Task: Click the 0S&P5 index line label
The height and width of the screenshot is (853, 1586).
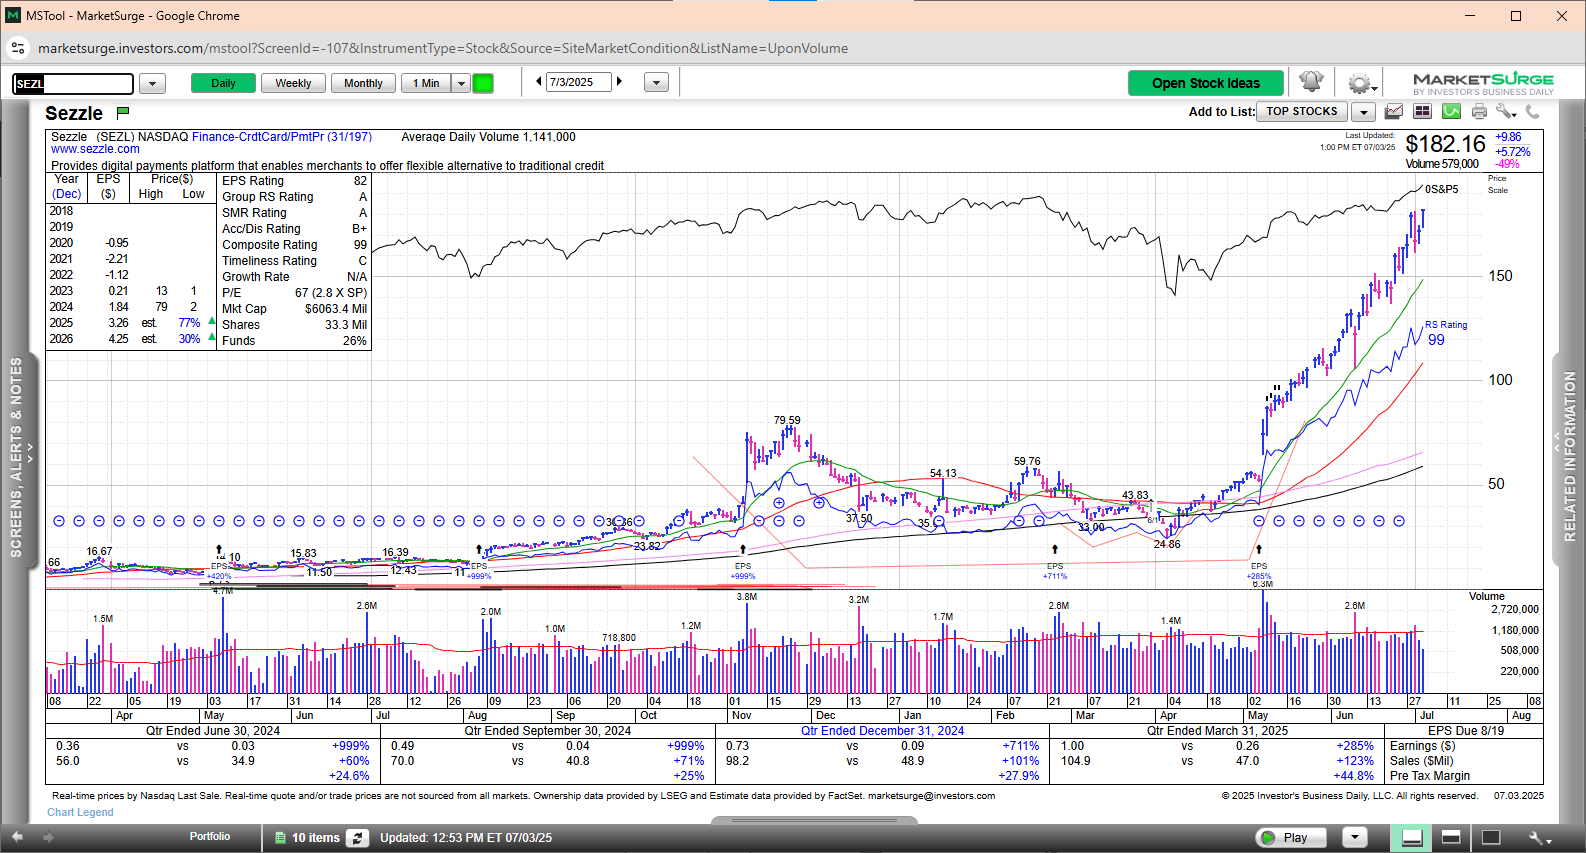Action: (x=1441, y=189)
